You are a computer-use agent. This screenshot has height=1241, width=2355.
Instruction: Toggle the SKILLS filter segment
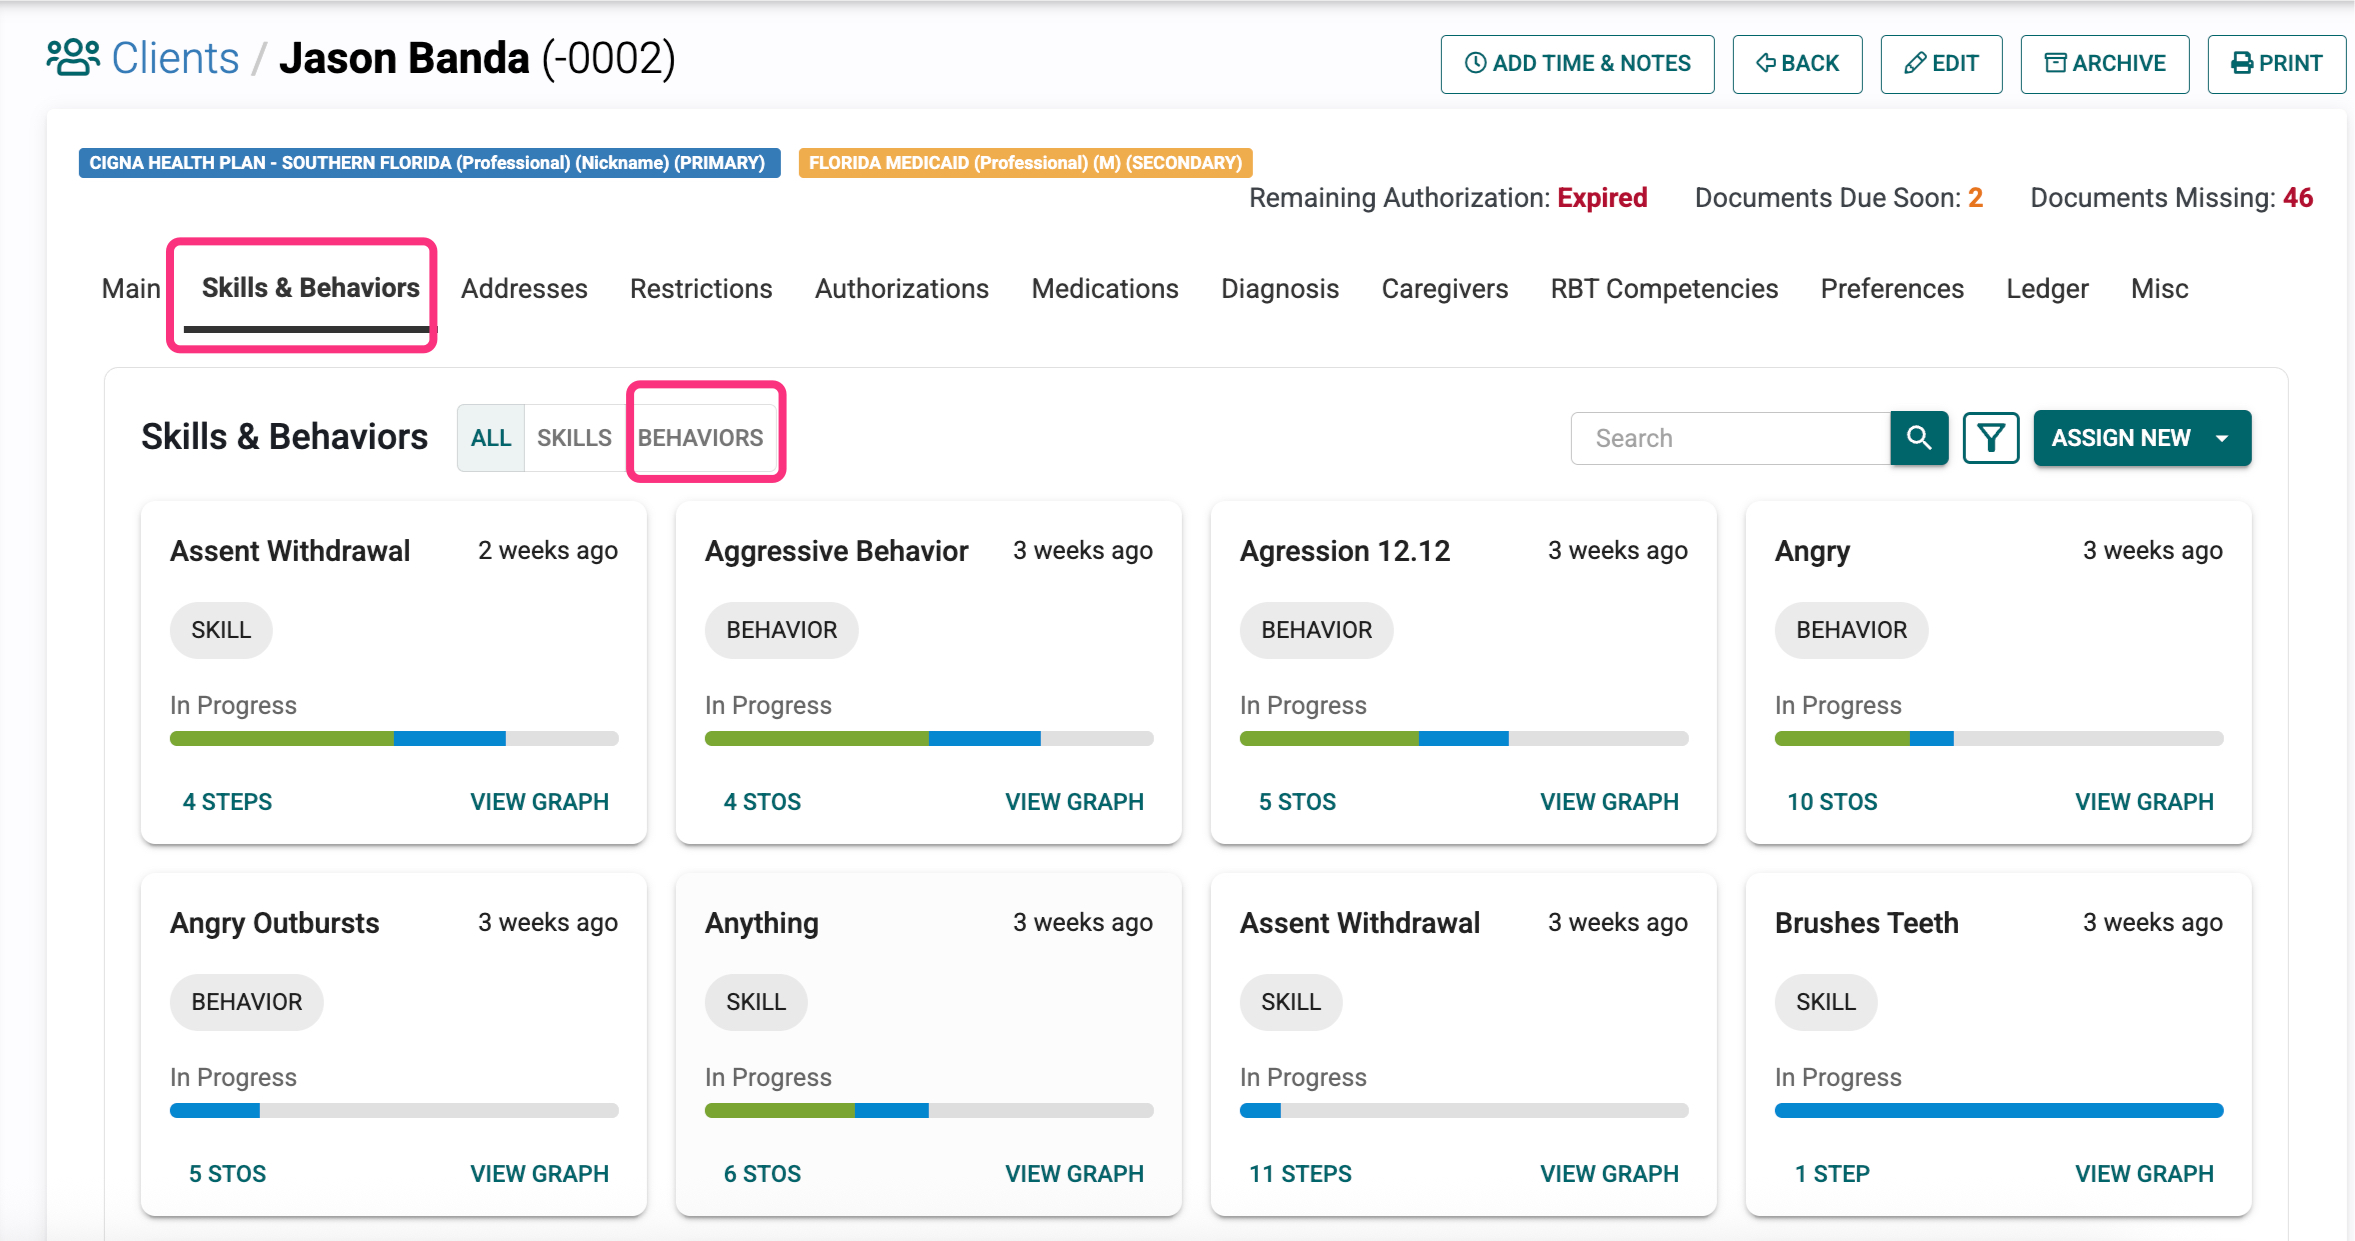(x=574, y=438)
